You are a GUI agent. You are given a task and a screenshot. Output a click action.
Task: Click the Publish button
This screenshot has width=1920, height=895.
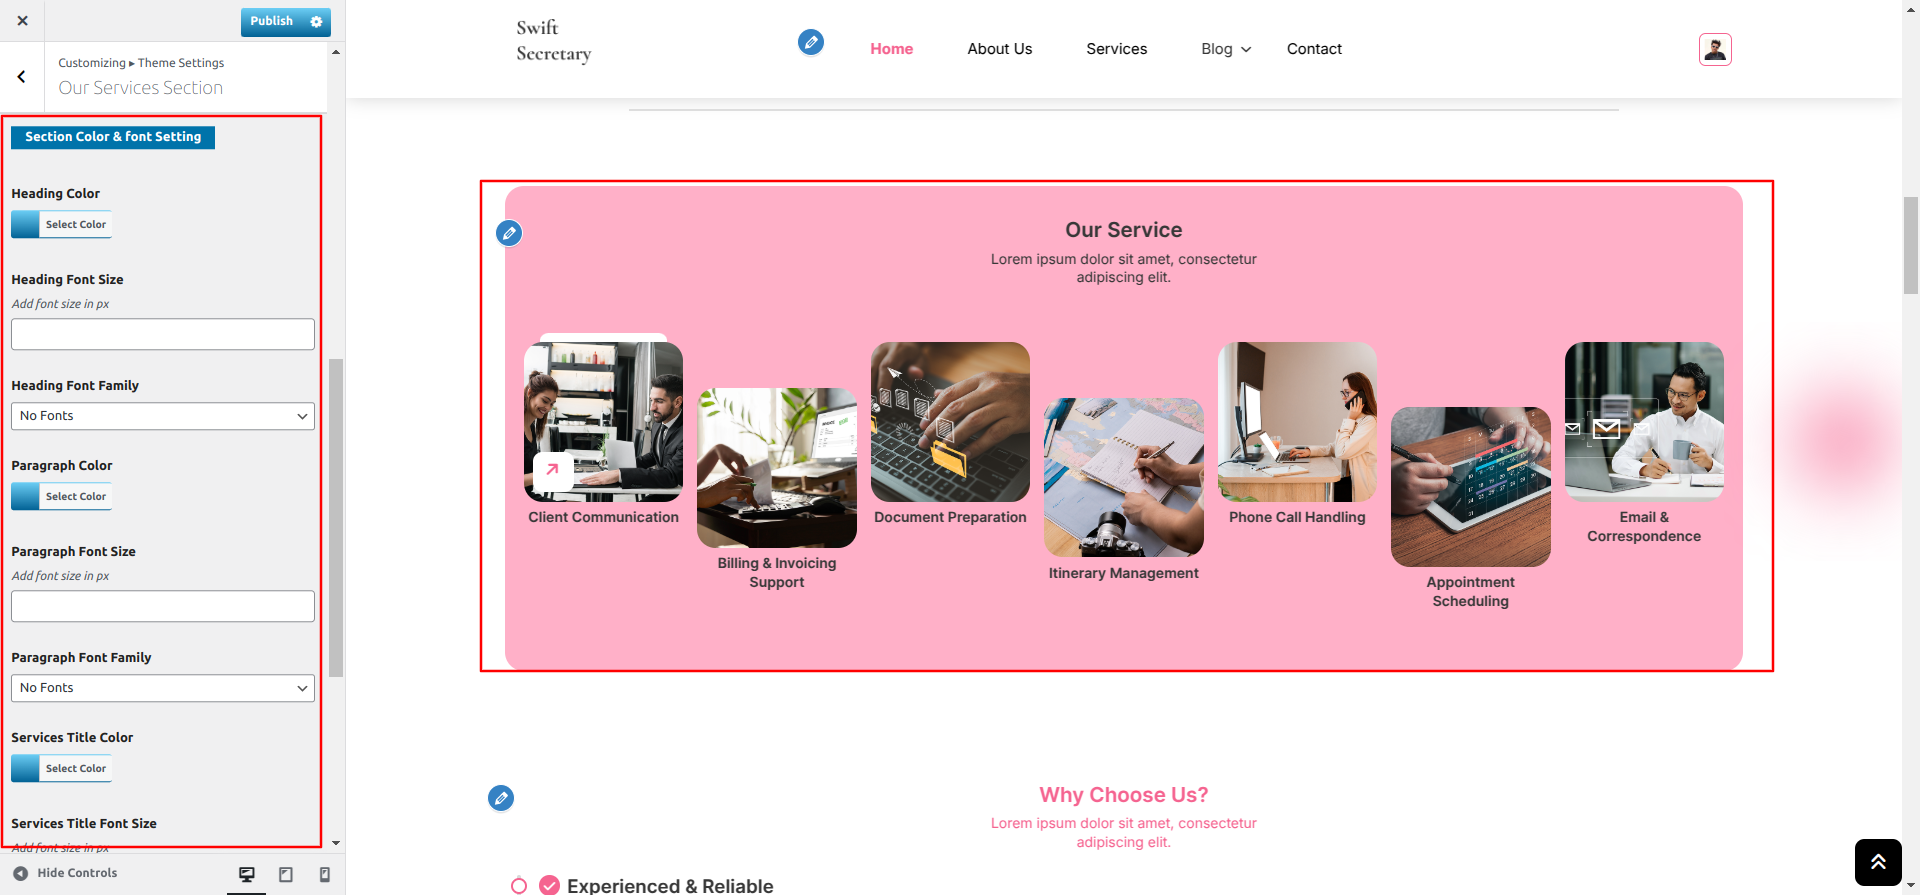[x=272, y=21]
